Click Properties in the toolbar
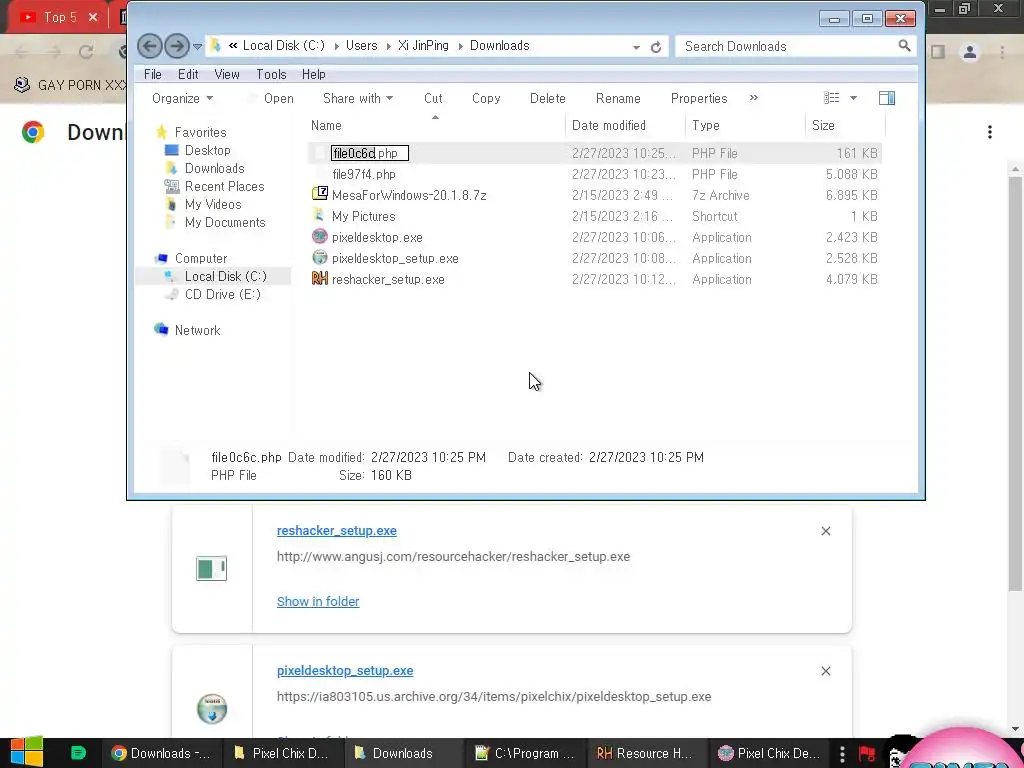This screenshot has width=1024, height=768. click(x=699, y=99)
